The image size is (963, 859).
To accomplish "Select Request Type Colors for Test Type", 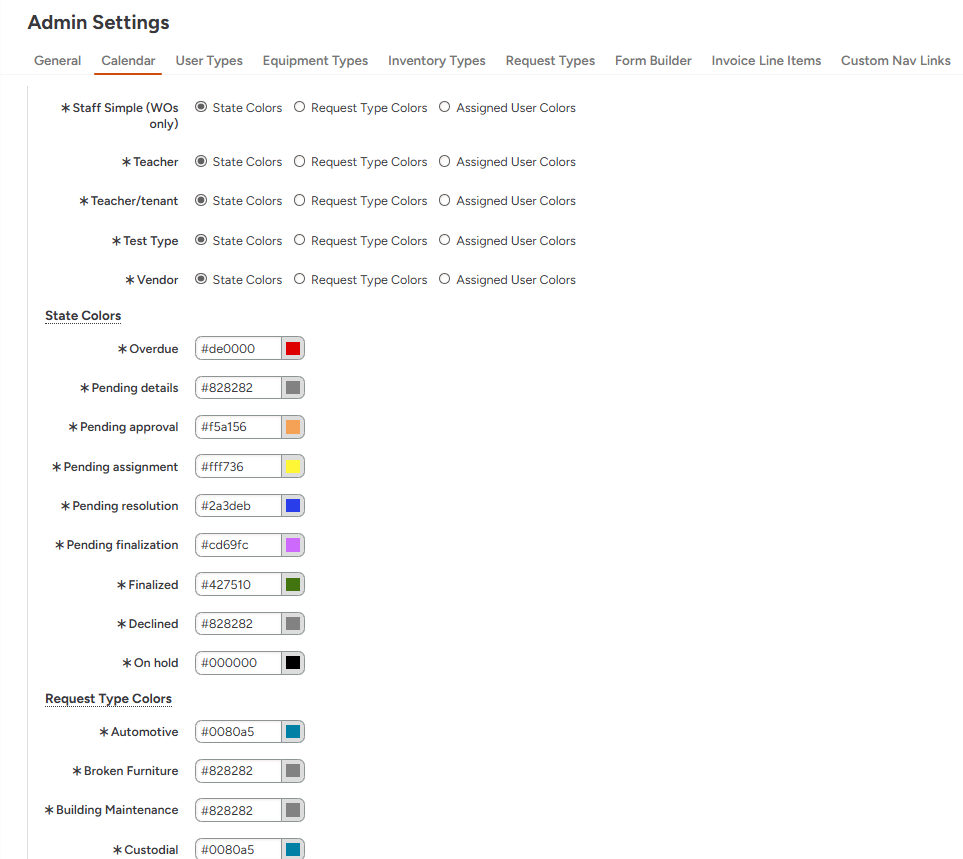I will click(x=300, y=241).
